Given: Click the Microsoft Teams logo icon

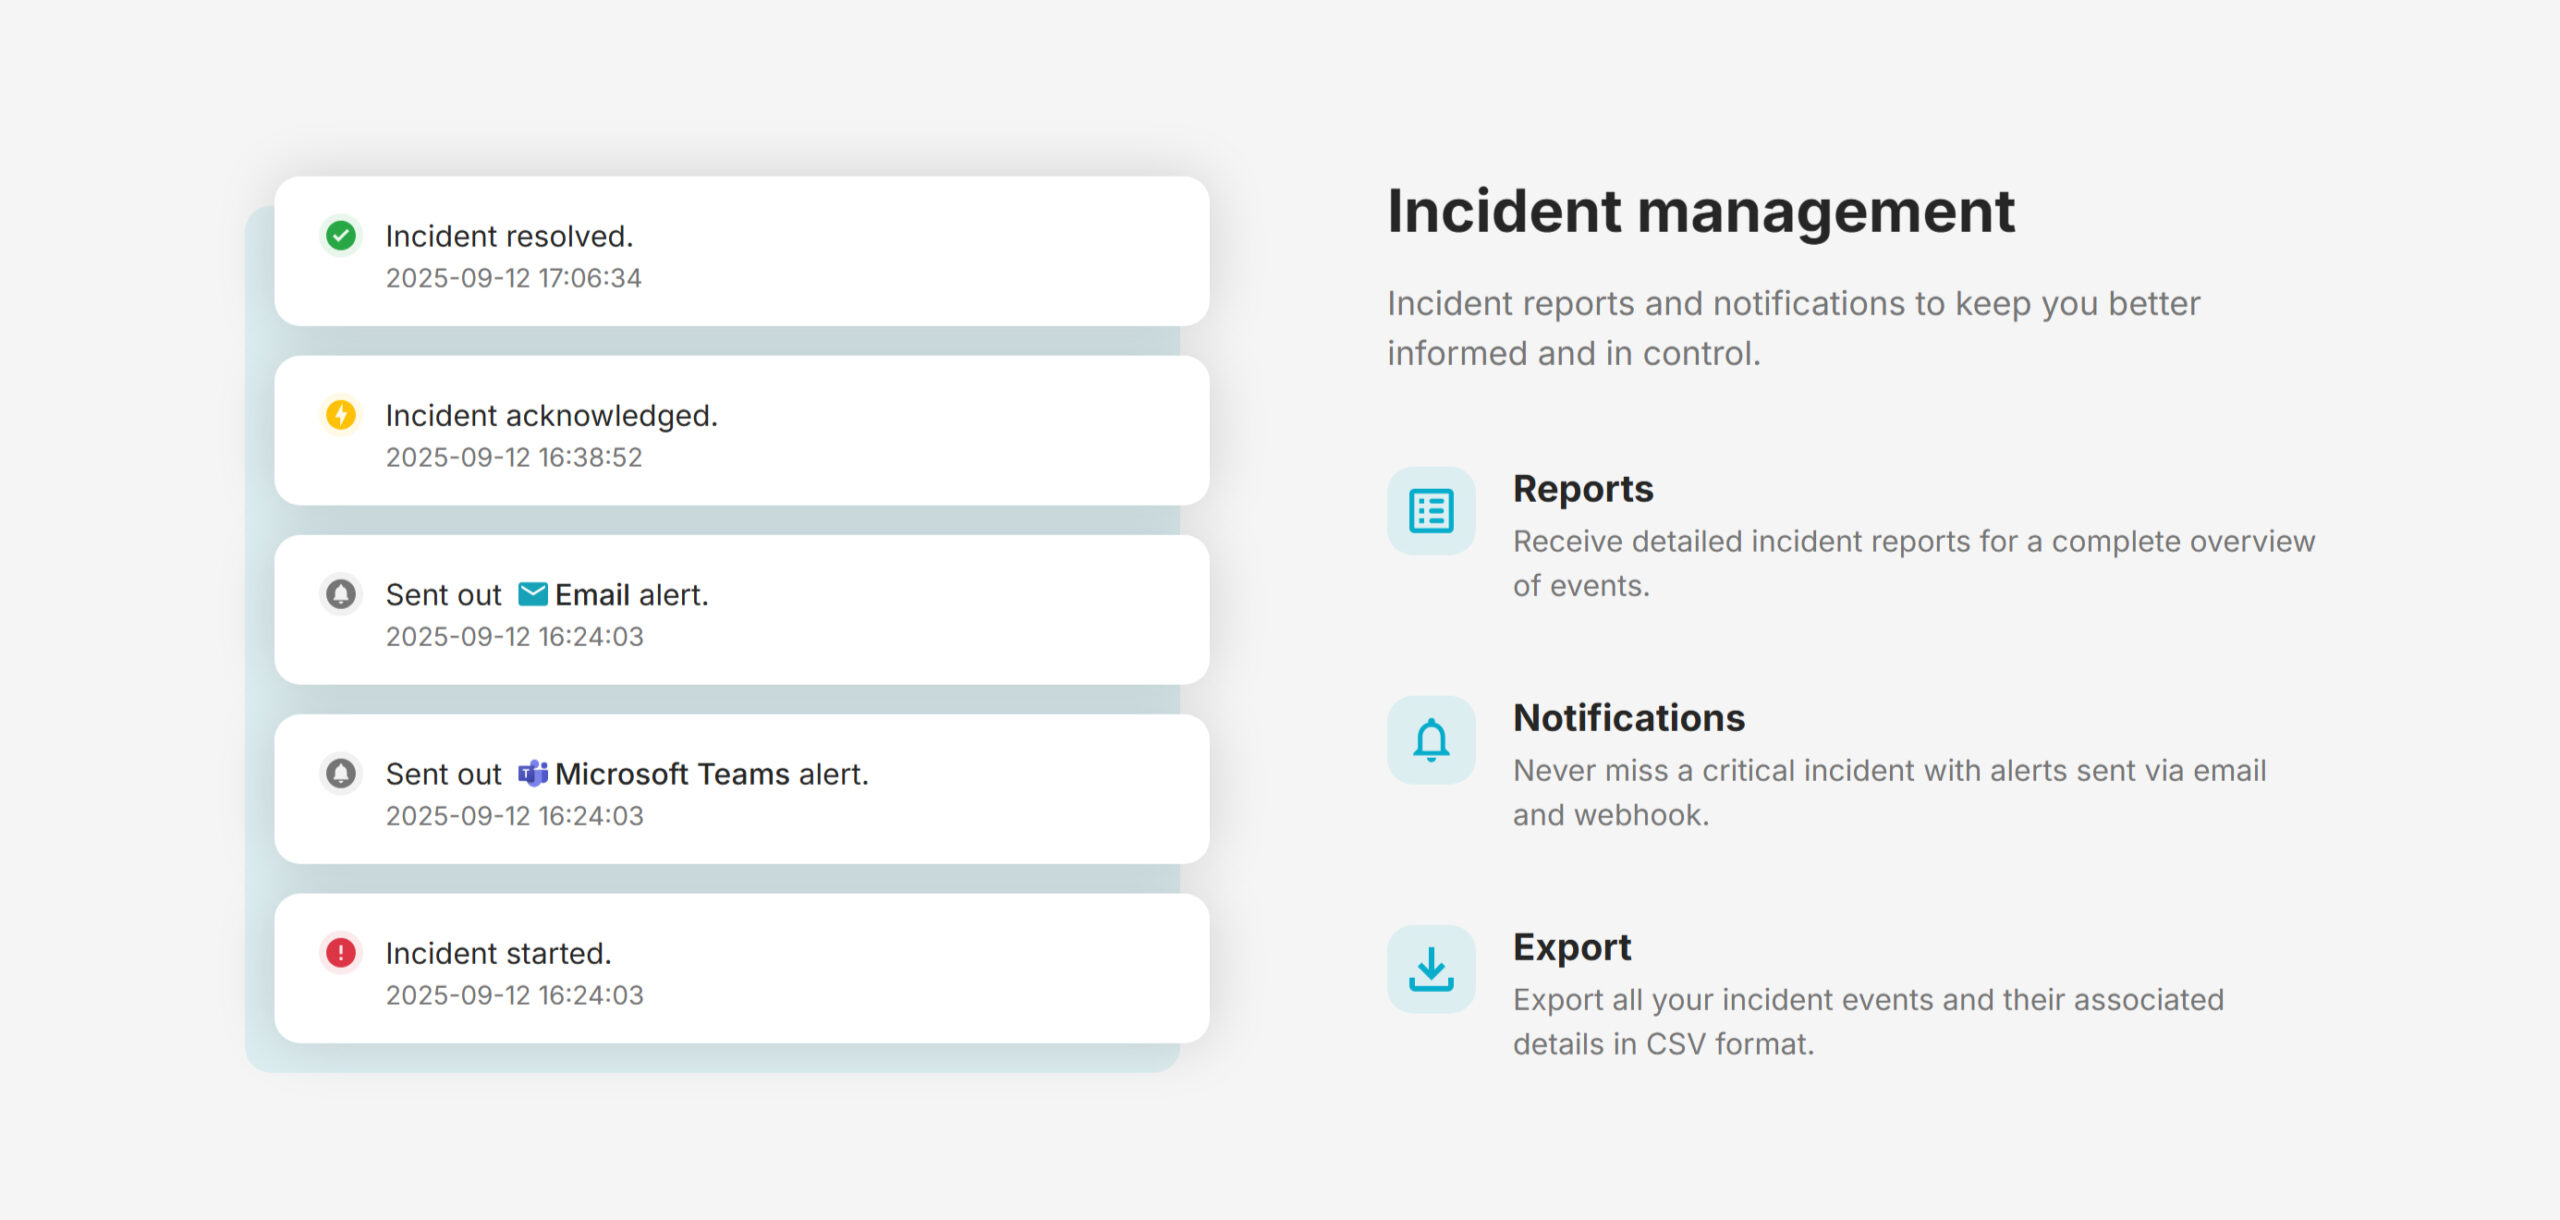Looking at the screenshot, I should point(532,773).
